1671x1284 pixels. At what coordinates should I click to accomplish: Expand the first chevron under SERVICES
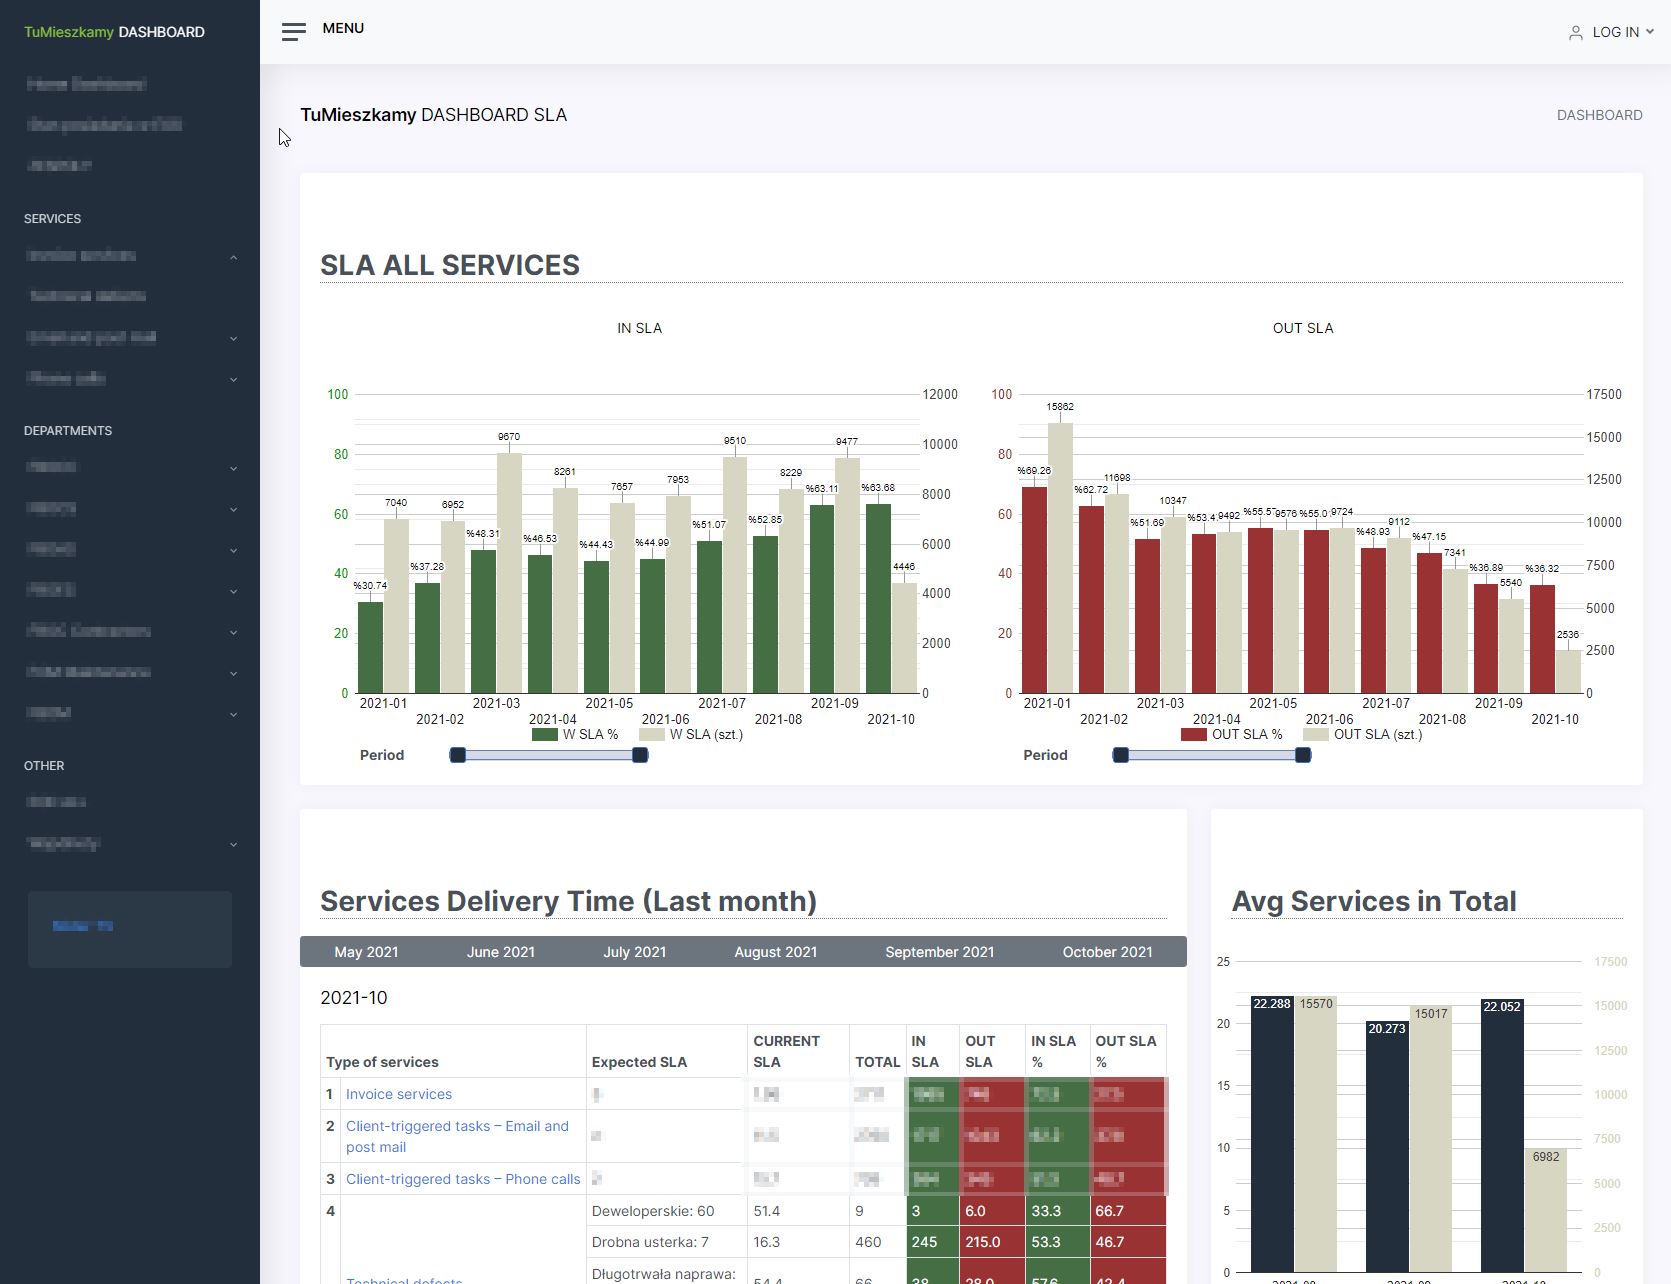click(233, 258)
